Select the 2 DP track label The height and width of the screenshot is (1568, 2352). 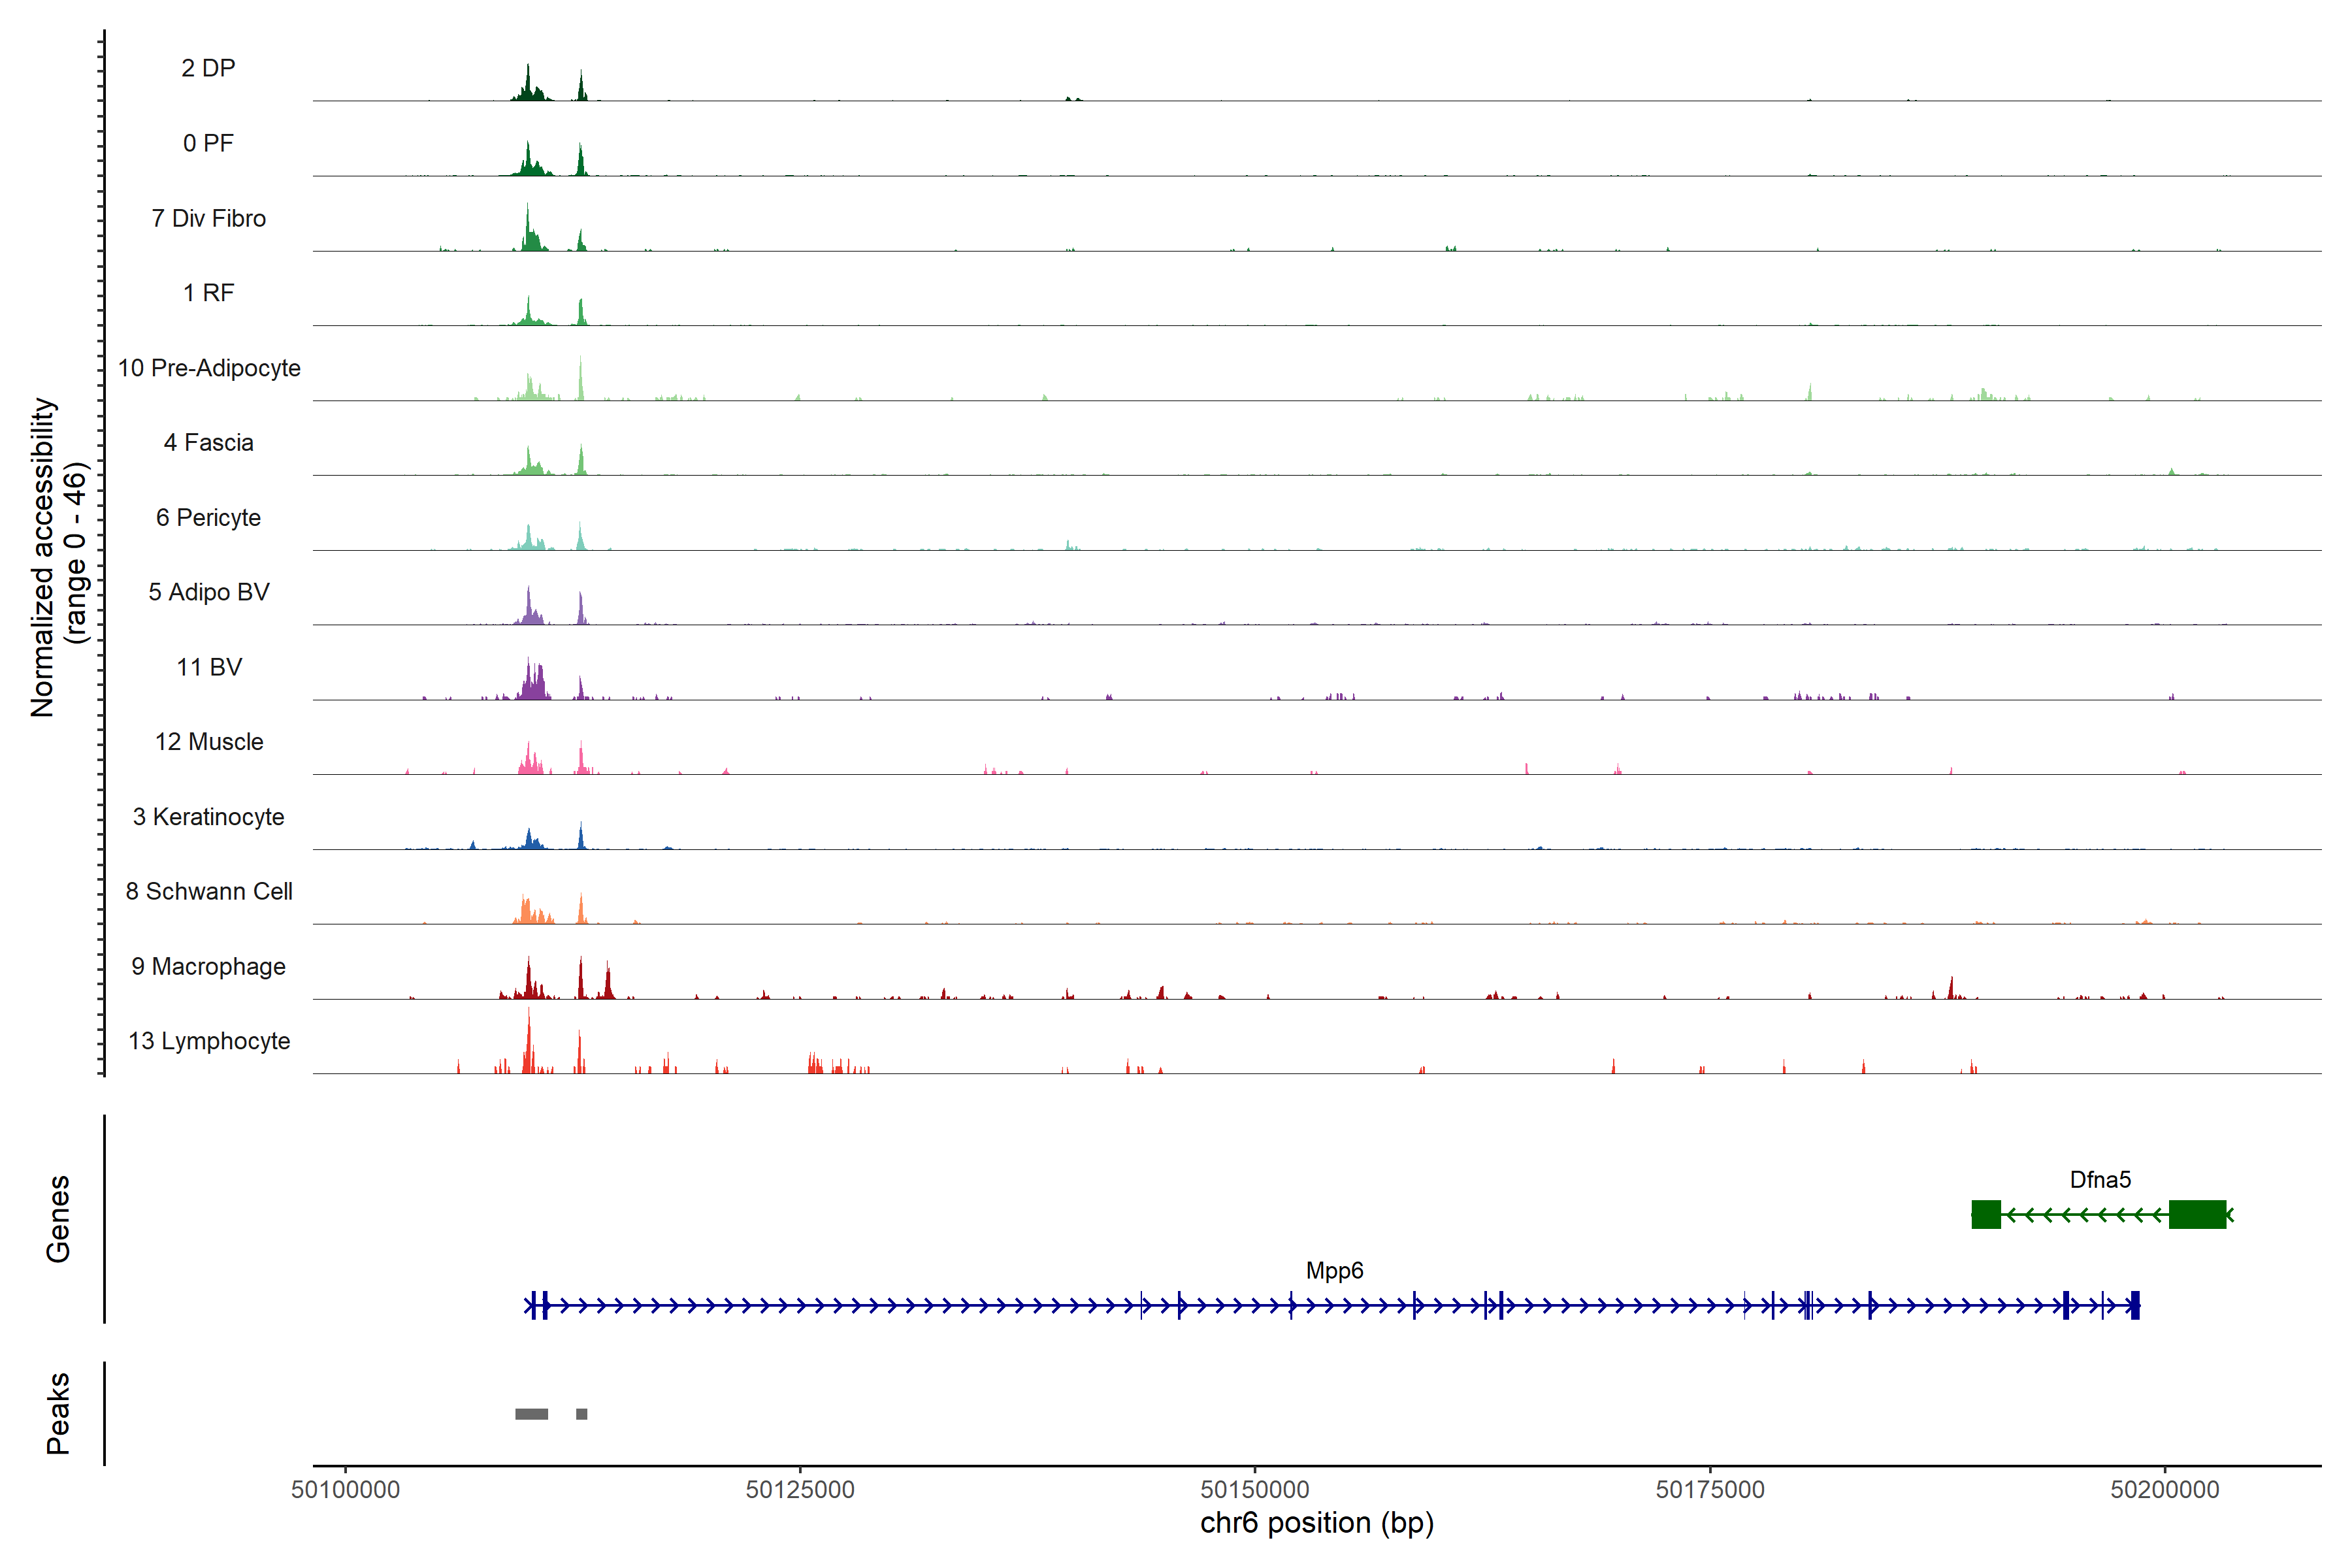point(208,68)
